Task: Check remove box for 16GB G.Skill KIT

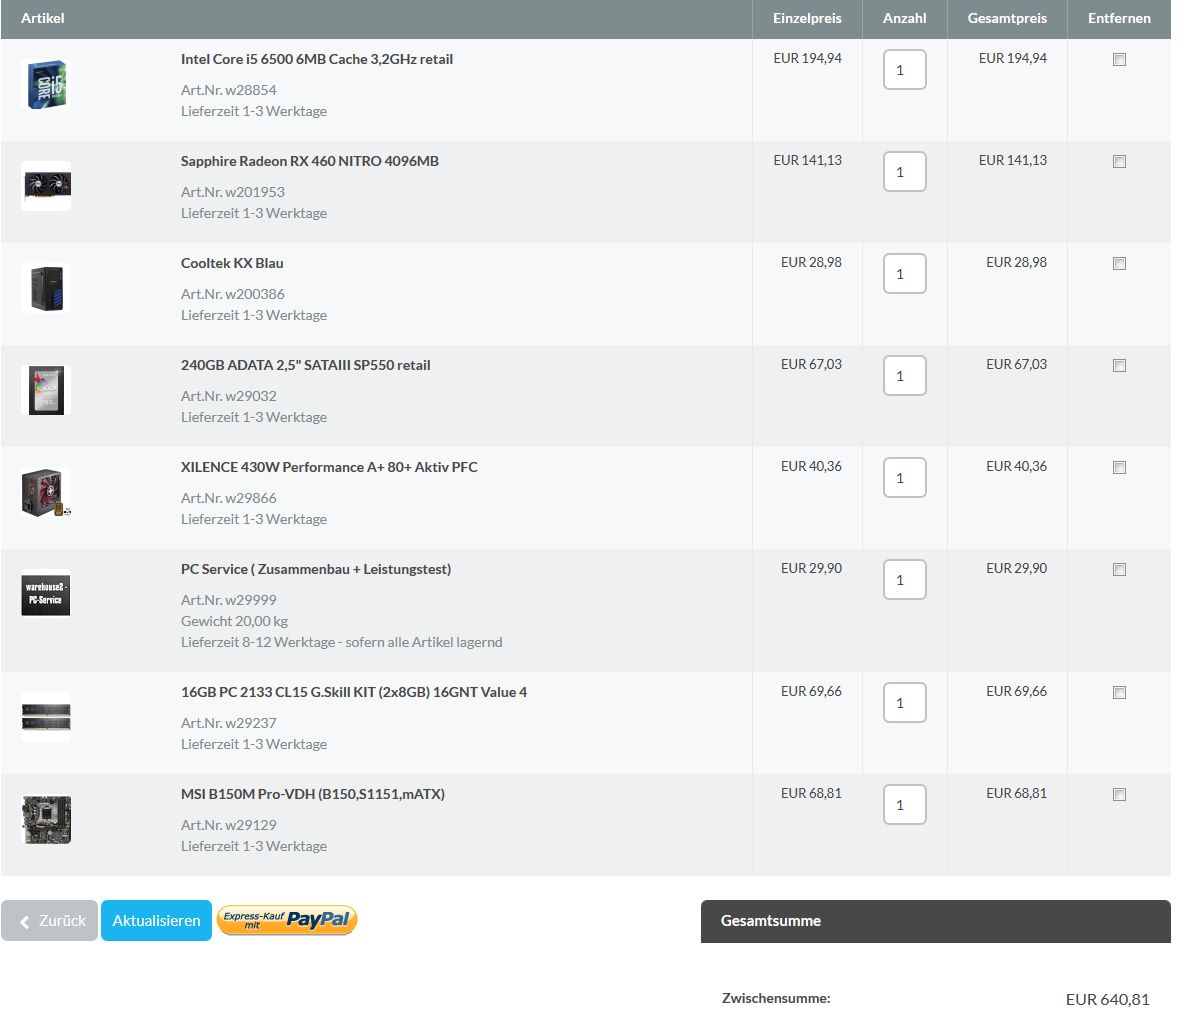Action: 1119,692
